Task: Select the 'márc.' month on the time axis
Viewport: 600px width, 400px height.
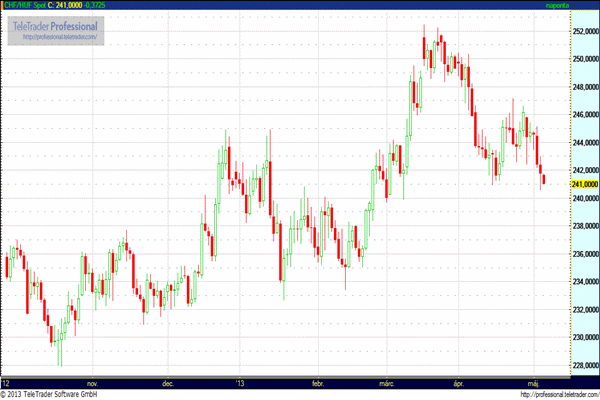Action: point(387,383)
